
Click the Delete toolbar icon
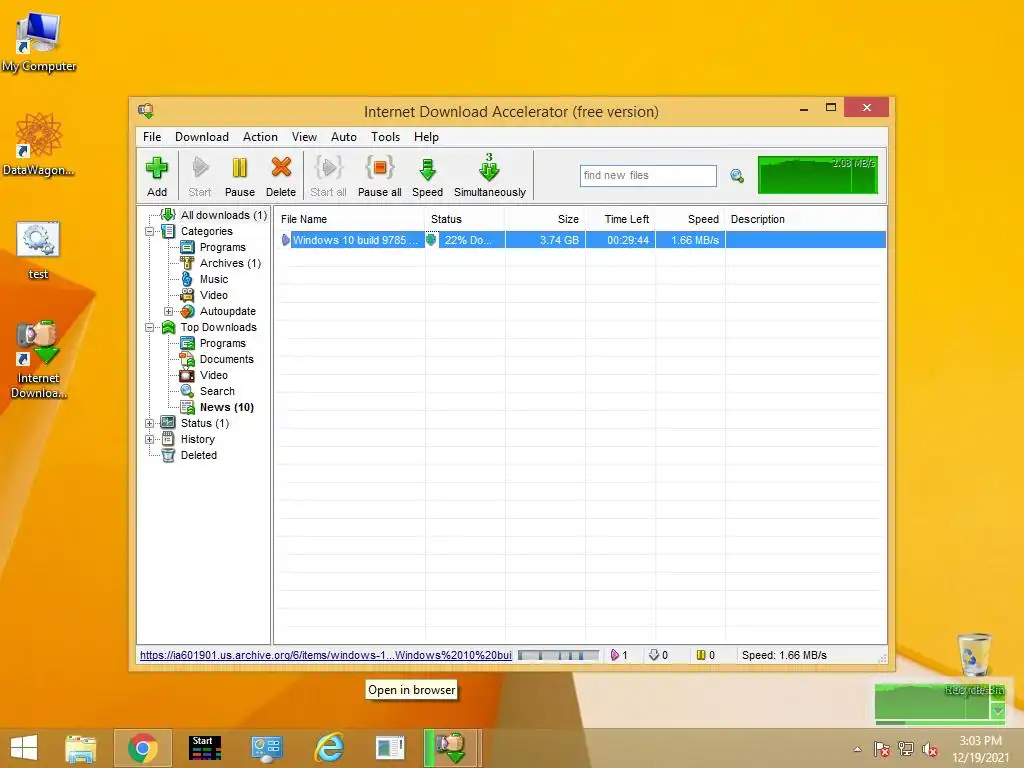pyautogui.click(x=281, y=175)
